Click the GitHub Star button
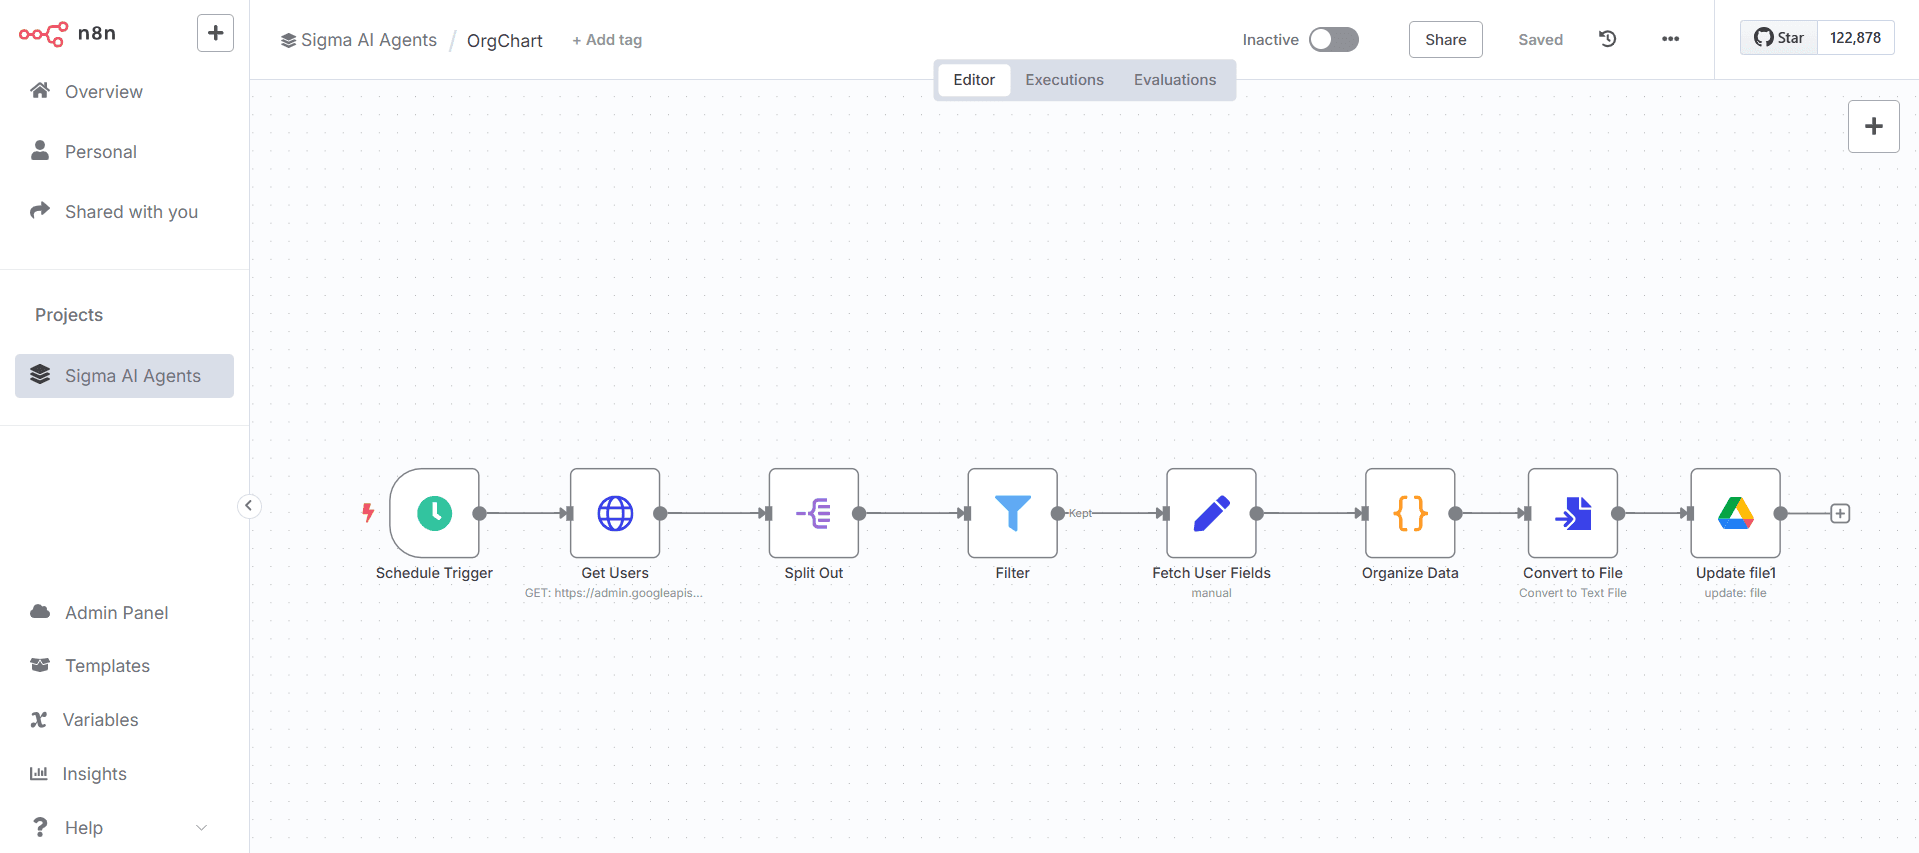This screenshot has width=1919, height=853. (x=1779, y=38)
